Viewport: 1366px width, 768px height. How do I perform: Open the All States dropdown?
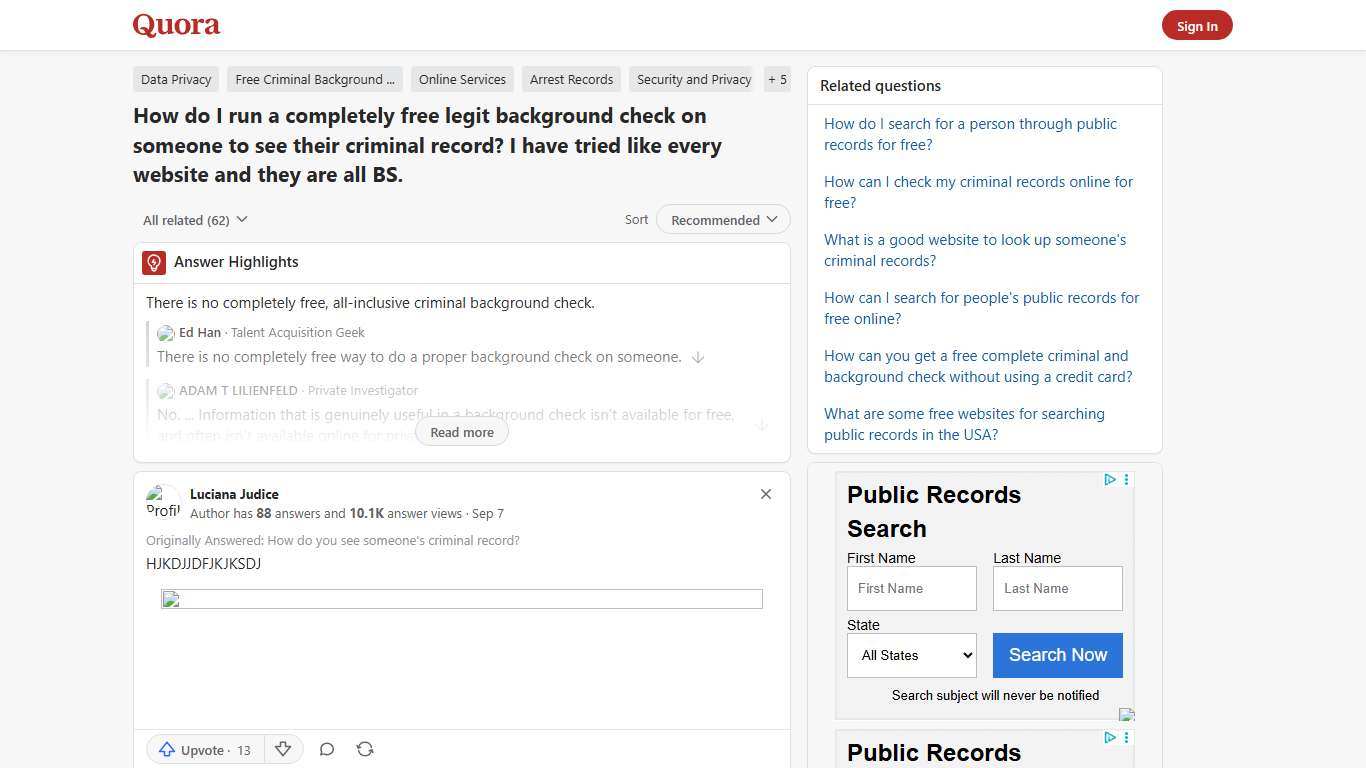[911, 655]
